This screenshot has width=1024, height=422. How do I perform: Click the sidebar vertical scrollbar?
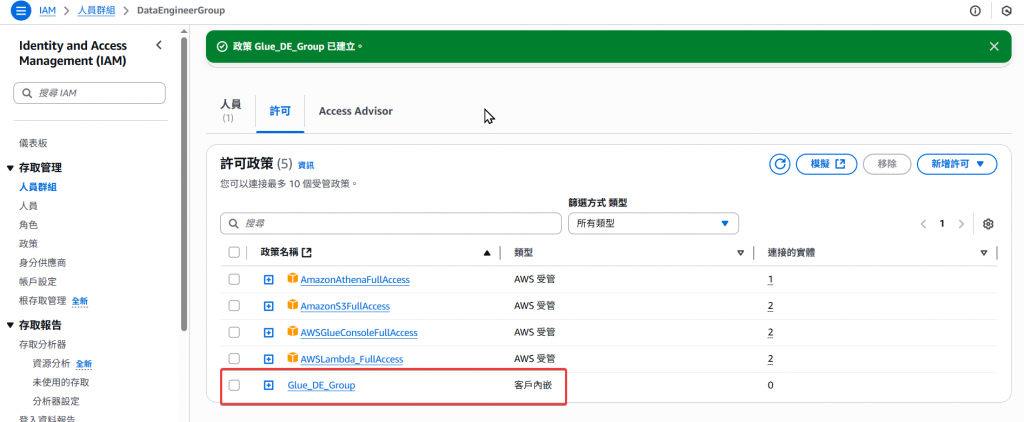tap(184, 183)
